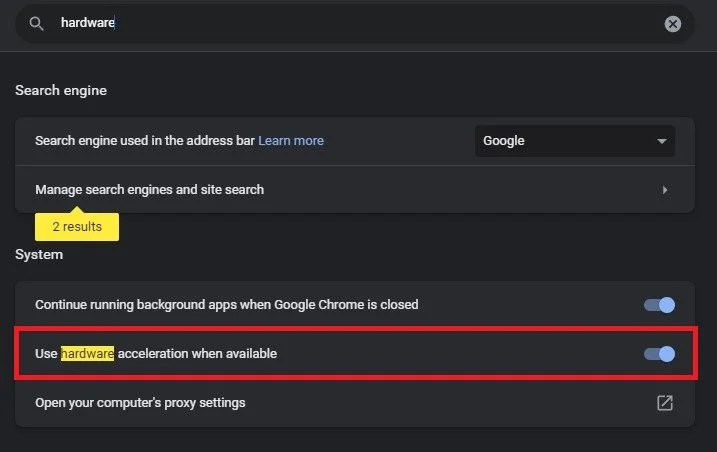This screenshot has width=717, height=452.
Task: Click the caret arrow on the Google combo box
Action: click(661, 141)
